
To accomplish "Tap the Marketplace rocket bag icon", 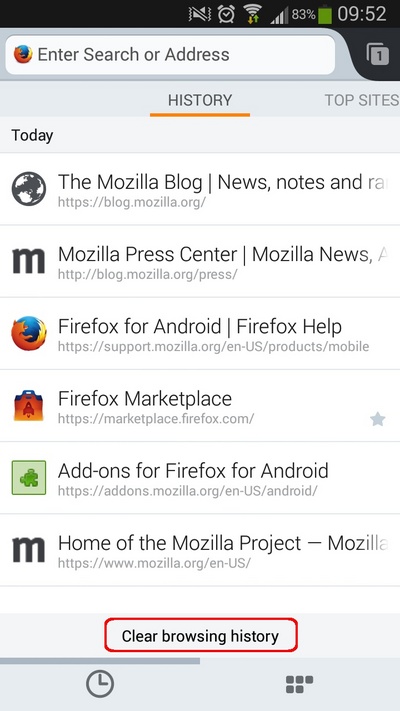I will pos(29,405).
